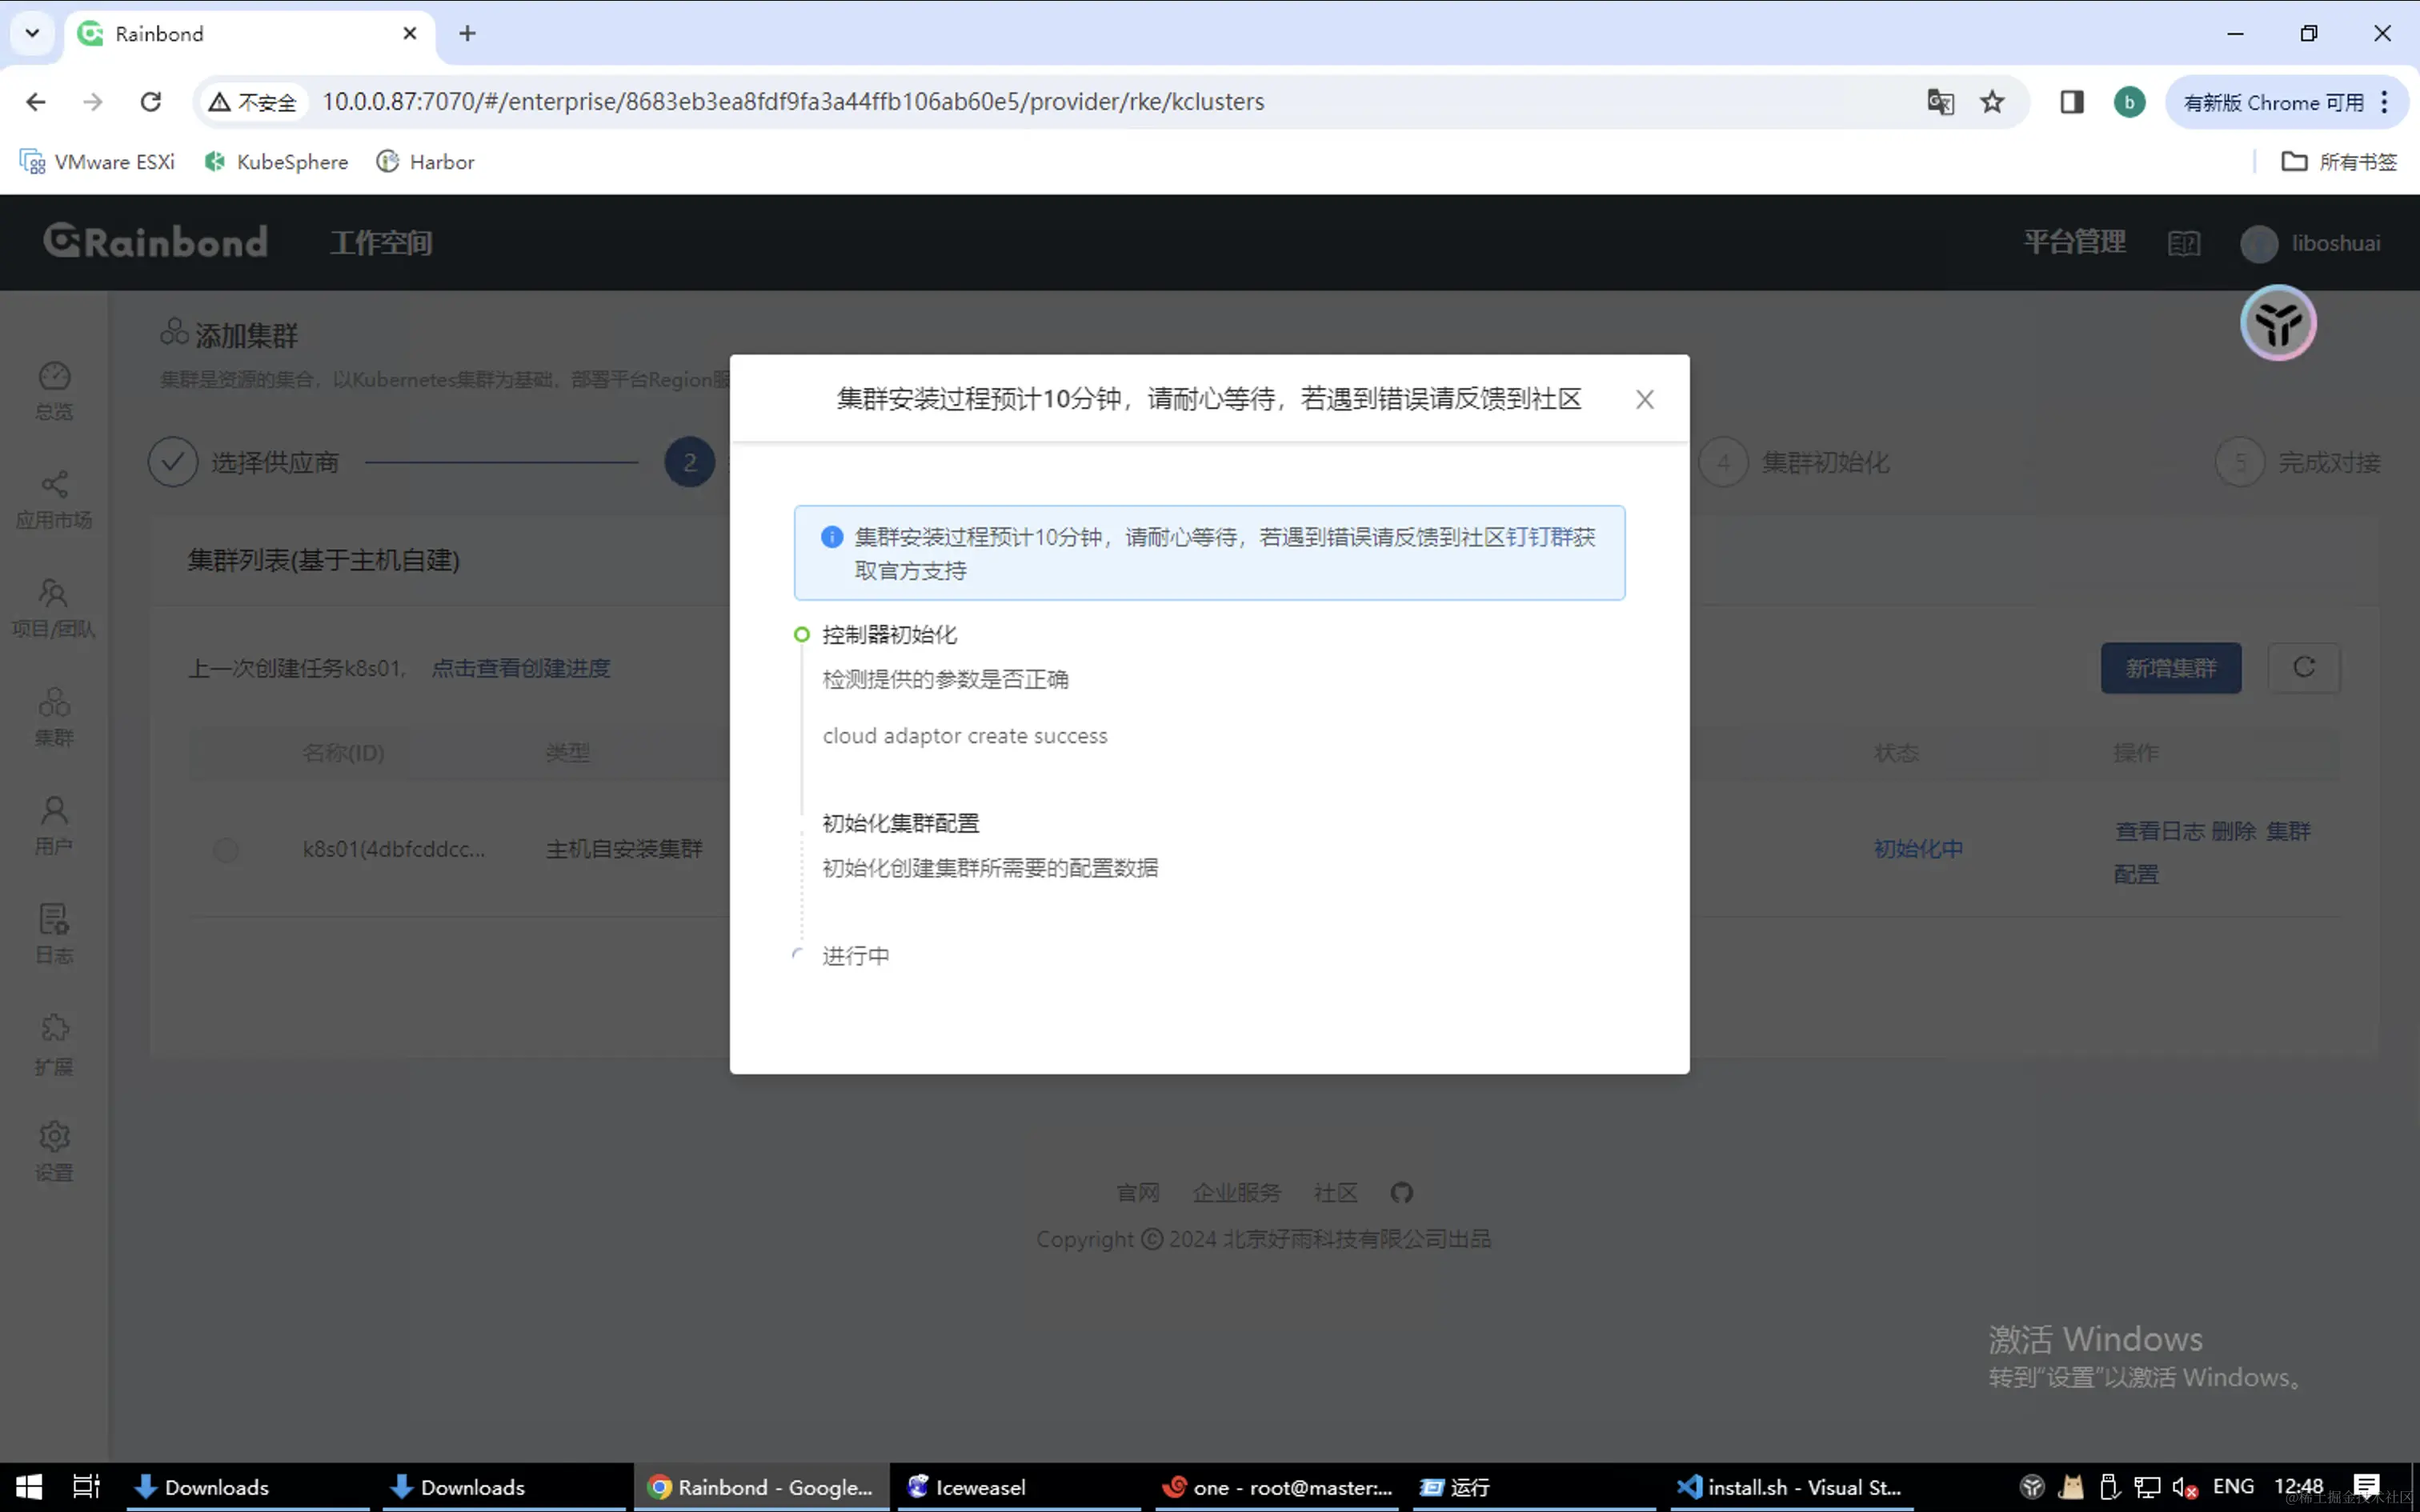Open the 工作空间 menu in header
Viewport: 2420px width, 1512px height.
coord(381,243)
